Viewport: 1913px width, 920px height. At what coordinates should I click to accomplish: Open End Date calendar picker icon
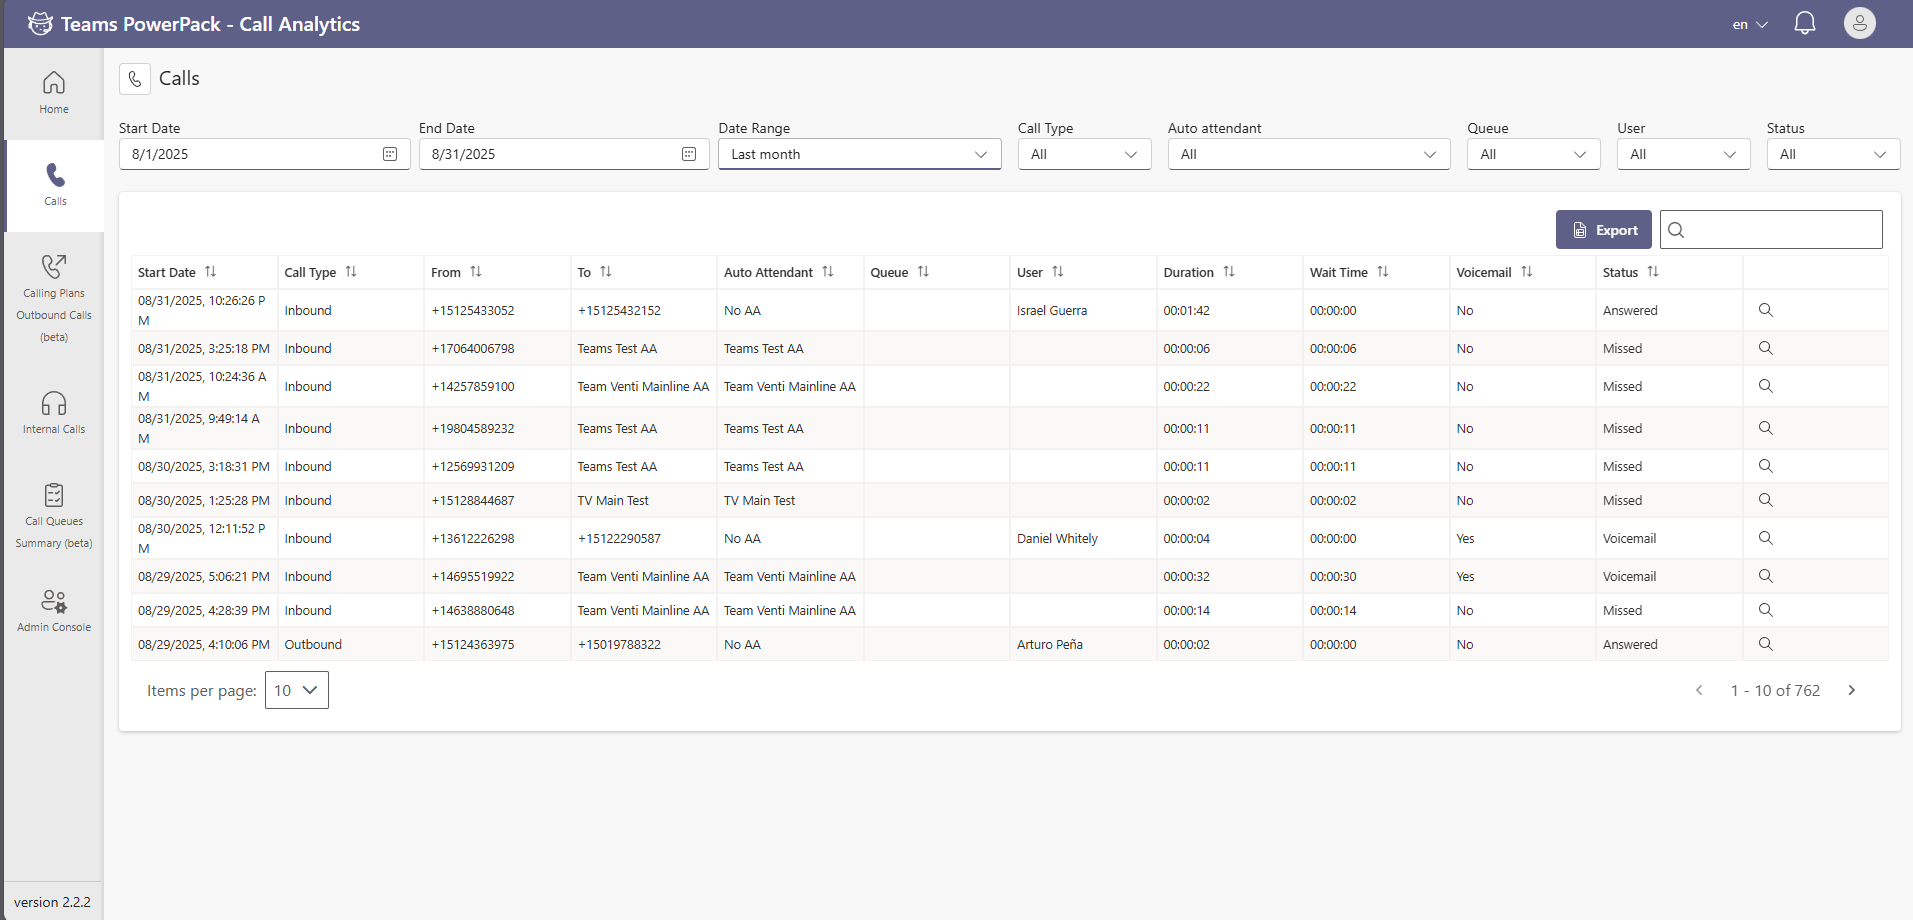tap(689, 154)
